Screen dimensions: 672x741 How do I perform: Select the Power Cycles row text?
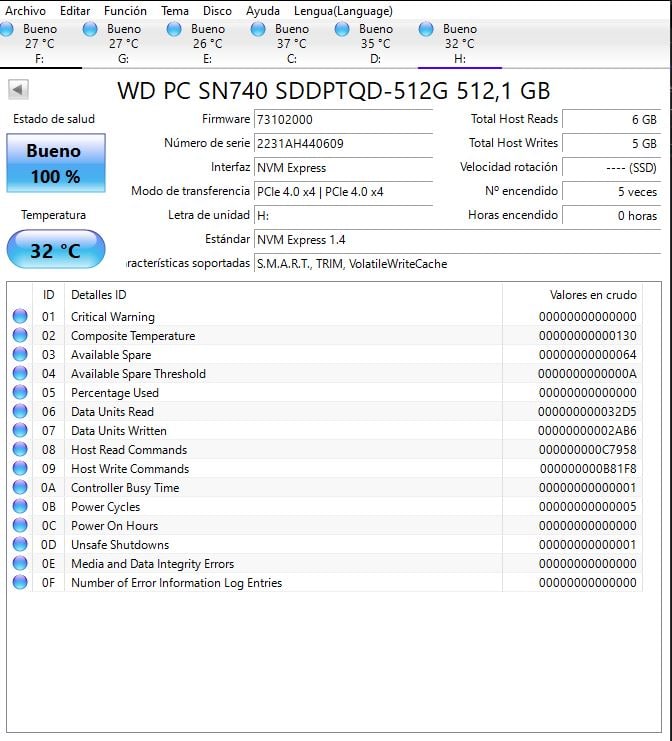pos(105,507)
